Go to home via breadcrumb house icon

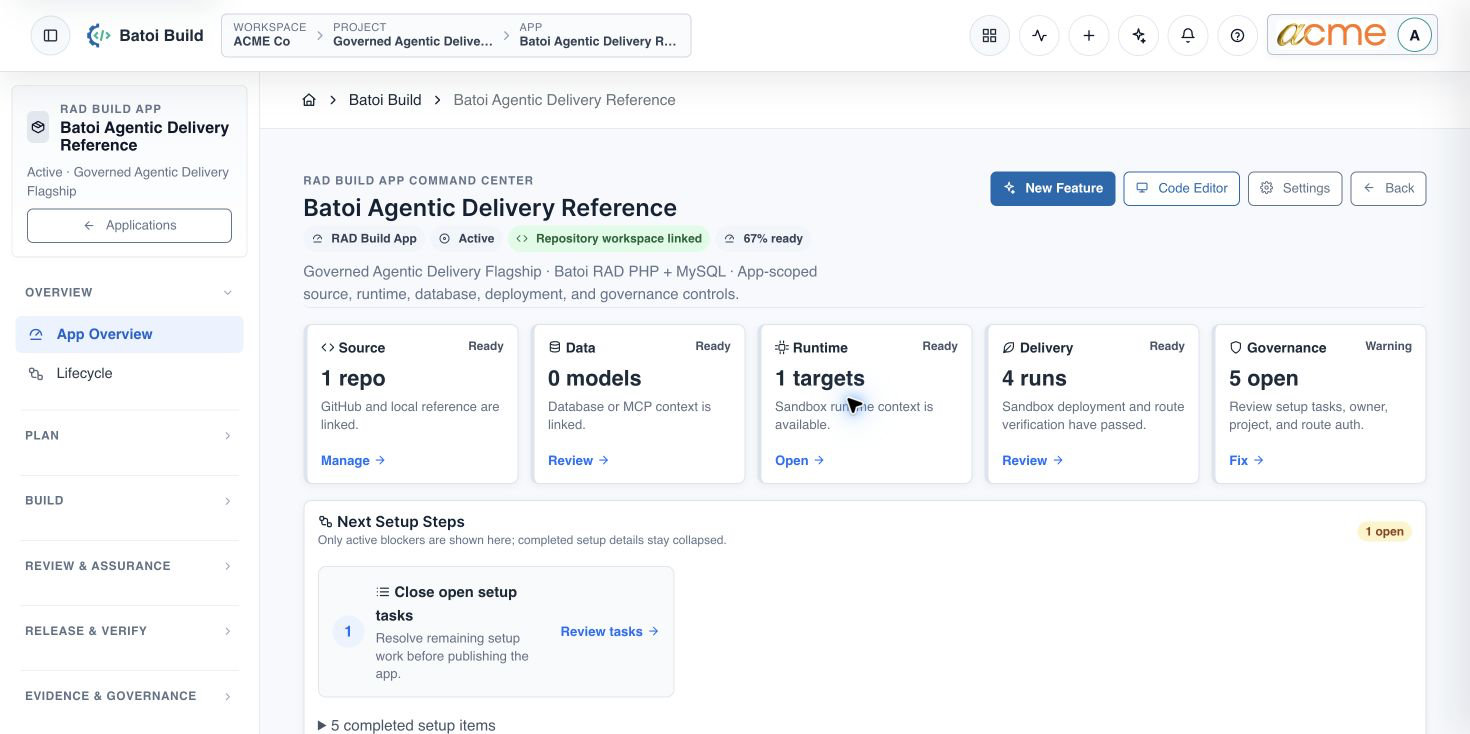point(309,100)
